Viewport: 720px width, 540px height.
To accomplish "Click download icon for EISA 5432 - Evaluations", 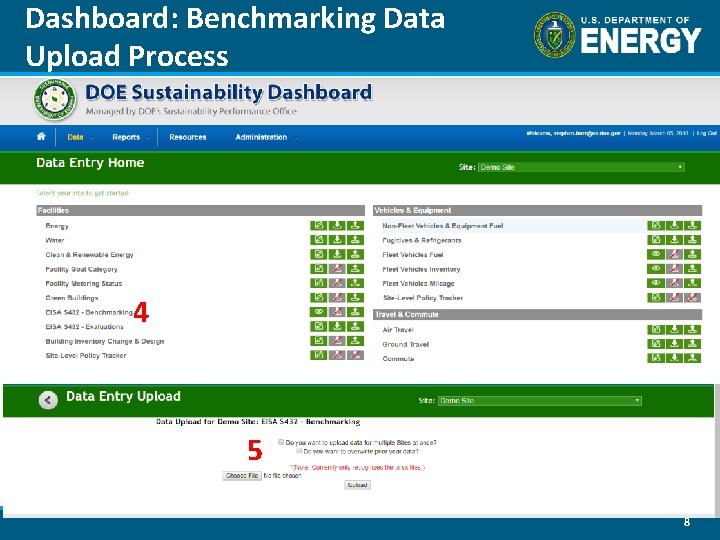I will 337,326.
